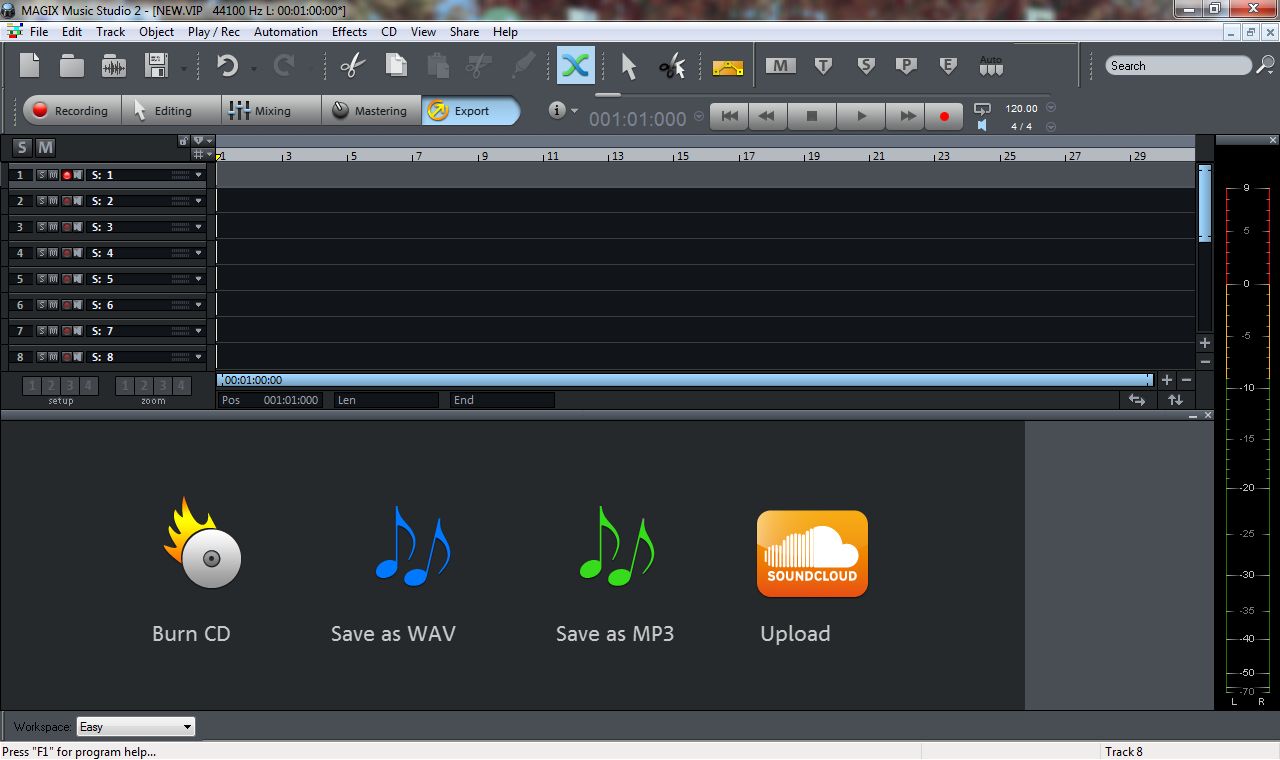
Task: Expand track 4 dropdown arrow
Action: click(199, 253)
